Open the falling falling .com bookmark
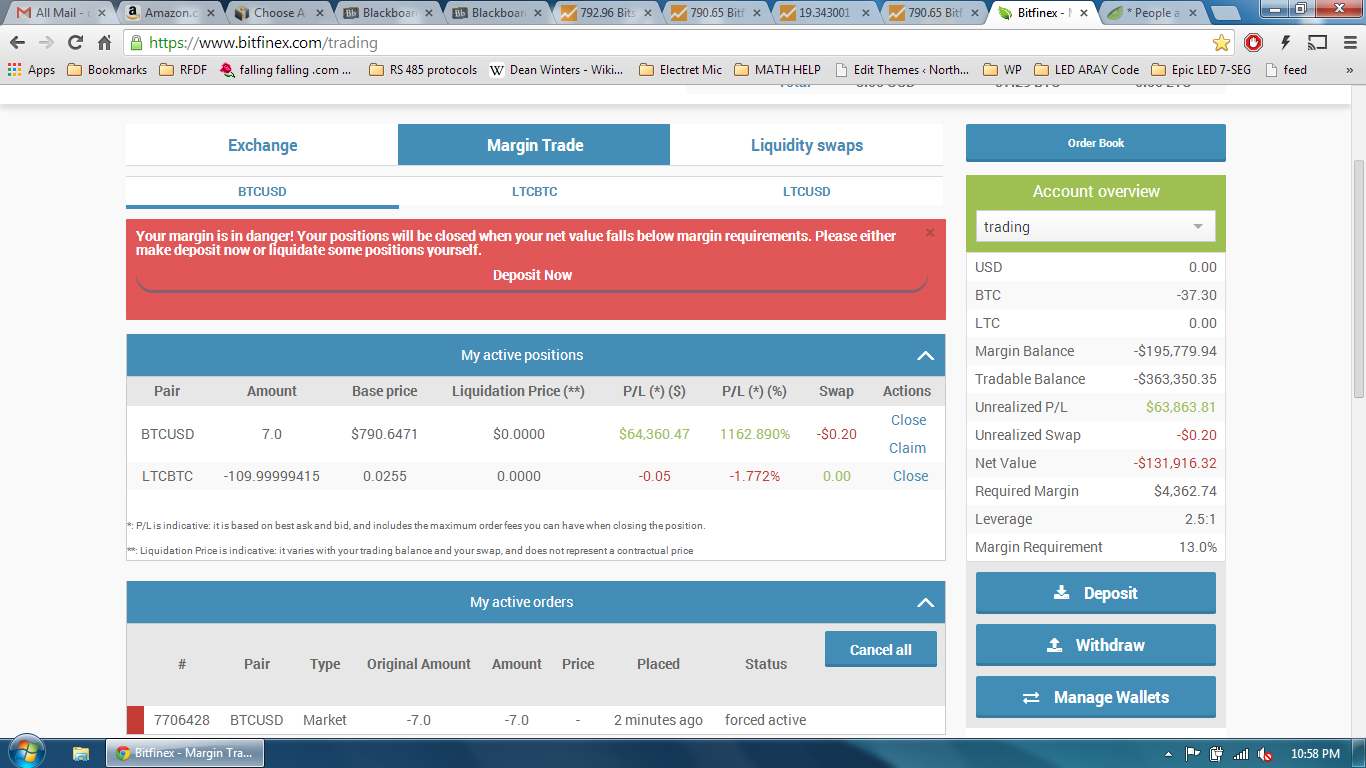The width and height of the screenshot is (1366, 768). coord(285,70)
